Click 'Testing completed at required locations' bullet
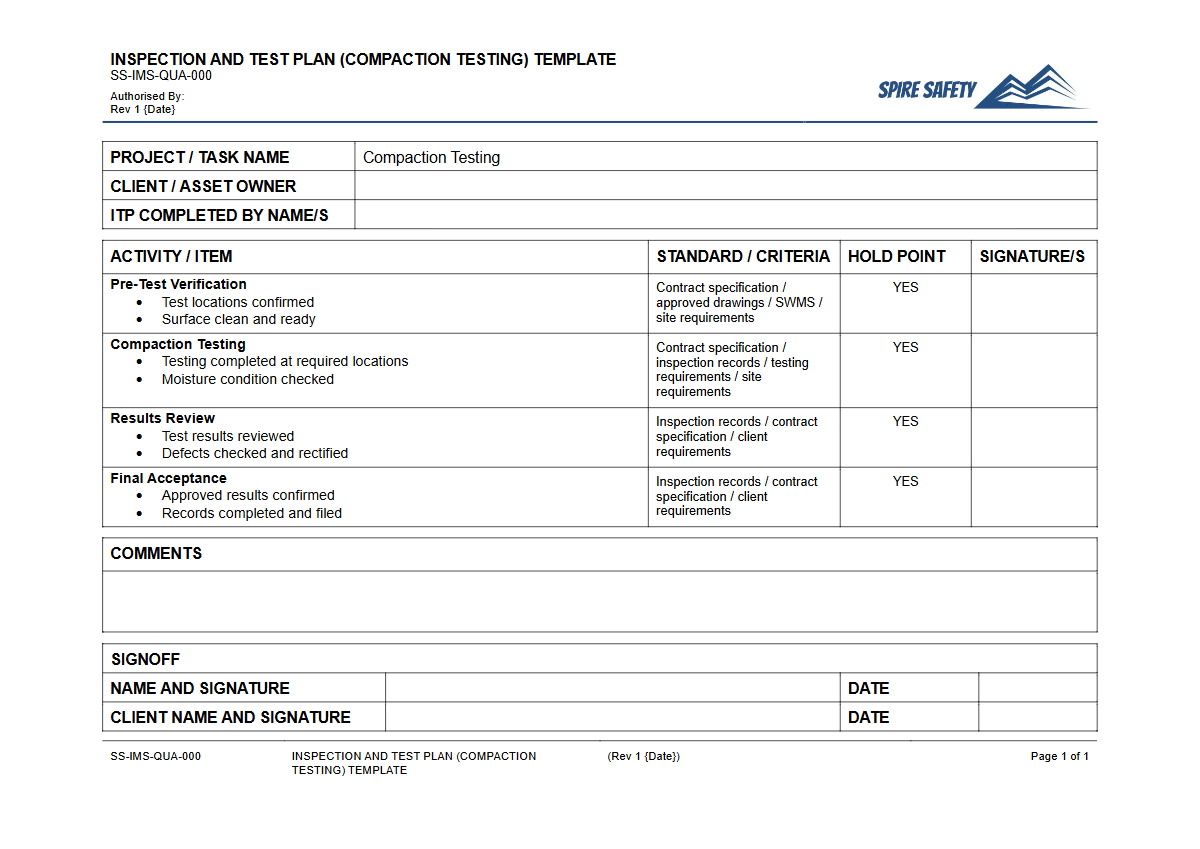Viewport: 1200px width, 849px height. (285, 361)
